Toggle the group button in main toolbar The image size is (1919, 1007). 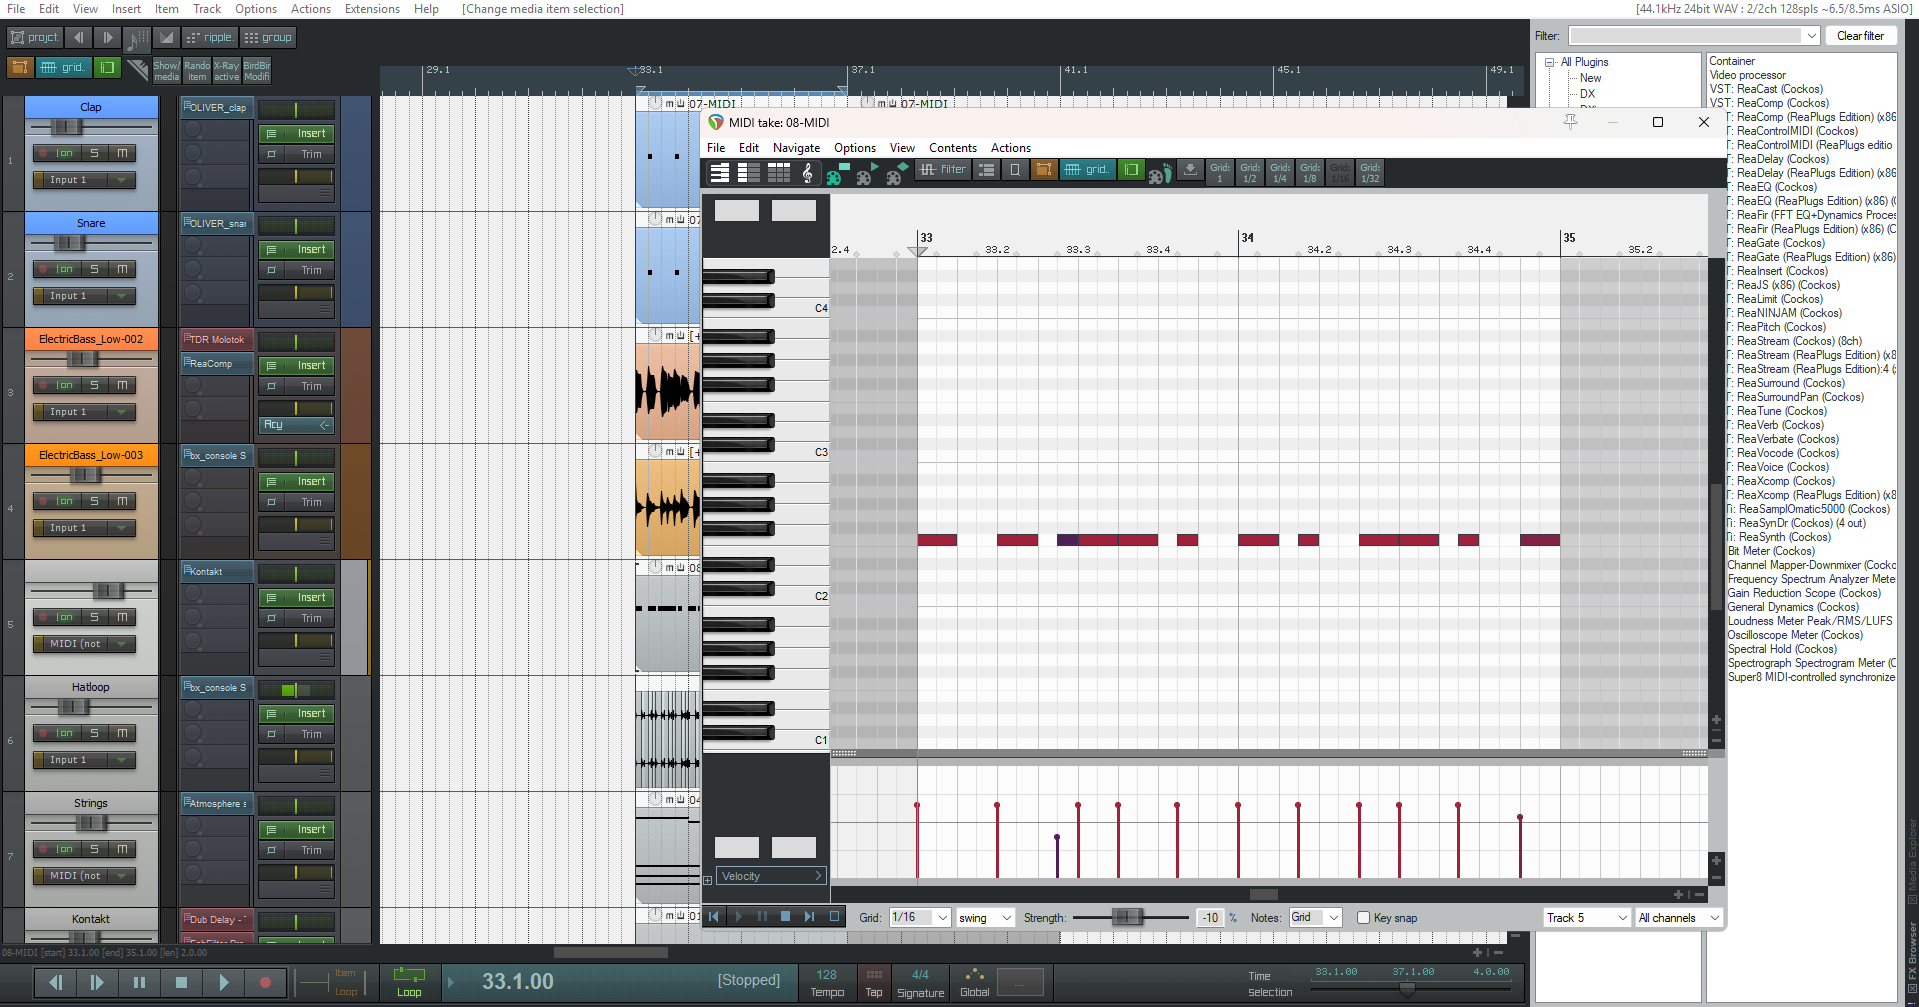(x=268, y=38)
